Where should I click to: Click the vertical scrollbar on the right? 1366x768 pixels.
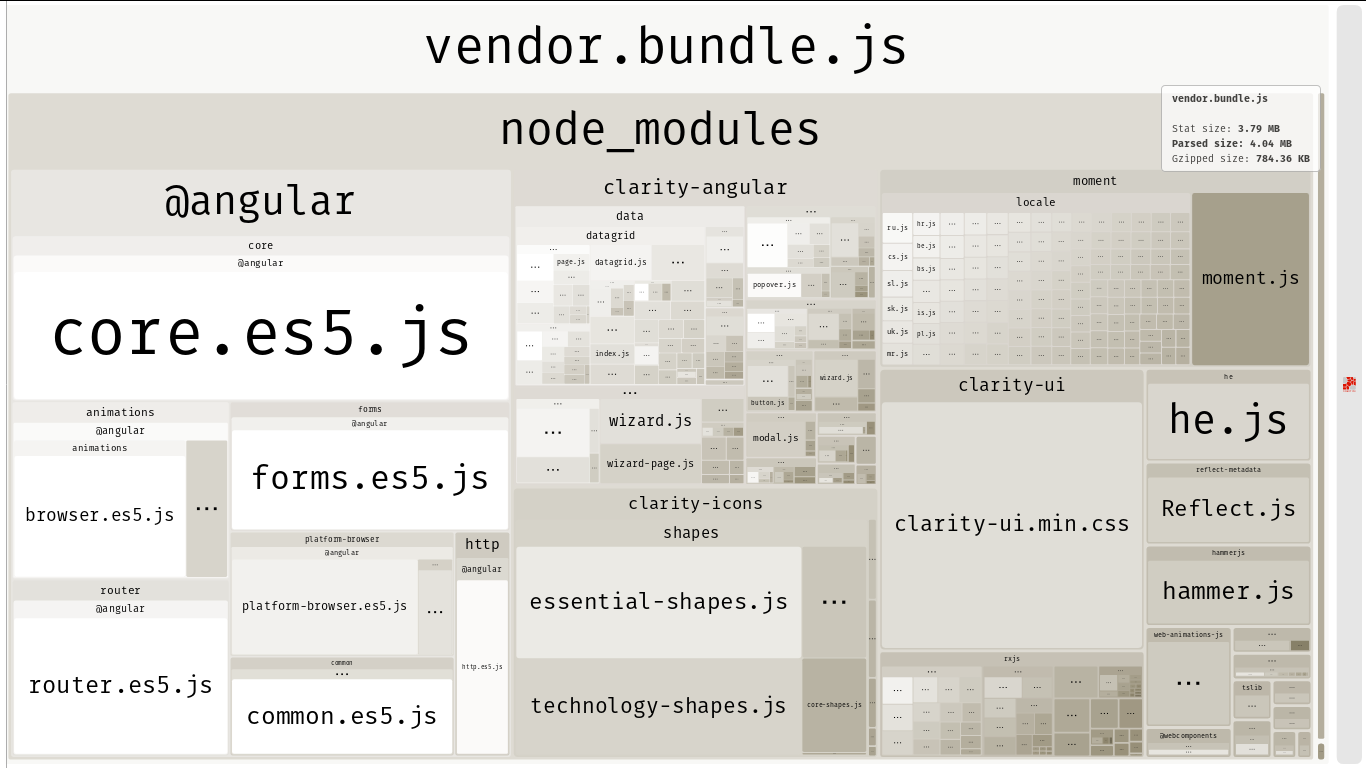[x=1349, y=384]
